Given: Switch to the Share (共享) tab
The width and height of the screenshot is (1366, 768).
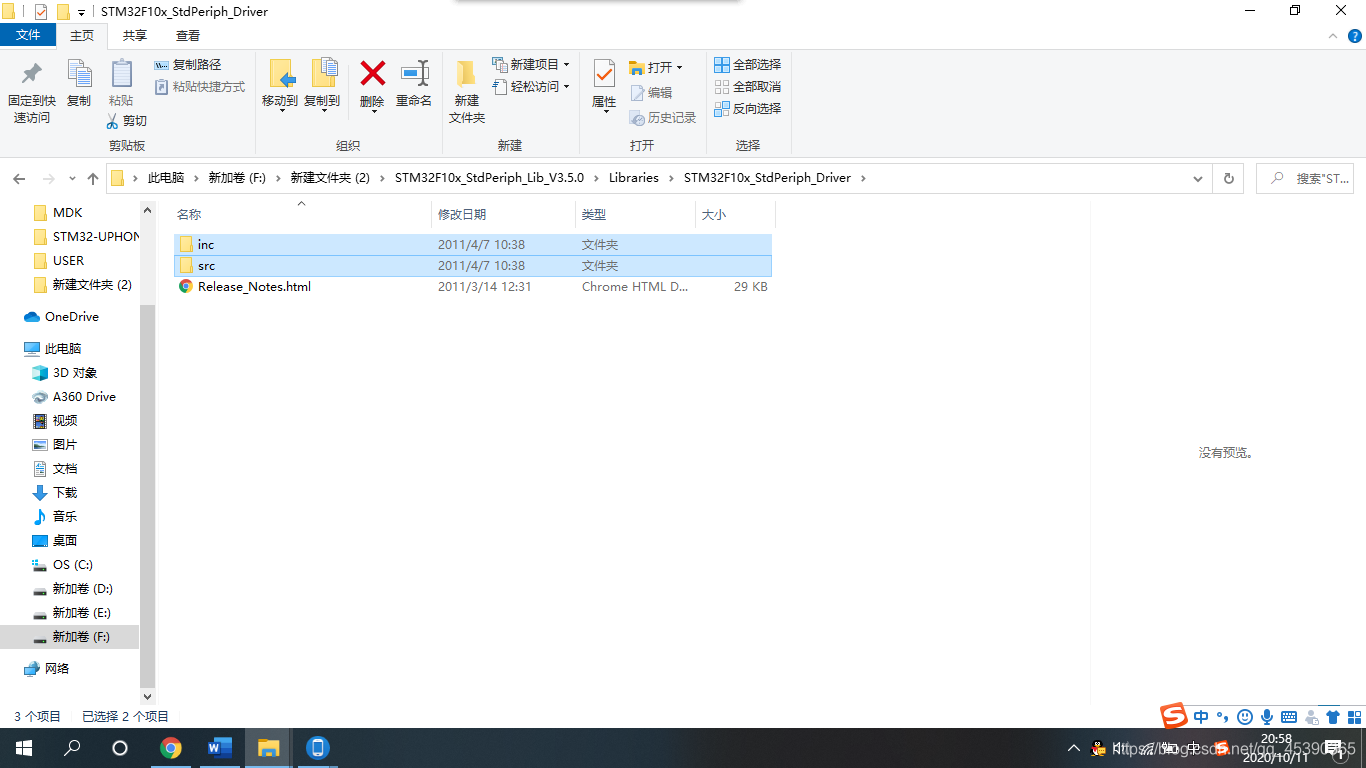Looking at the screenshot, I should tap(135, 35).
